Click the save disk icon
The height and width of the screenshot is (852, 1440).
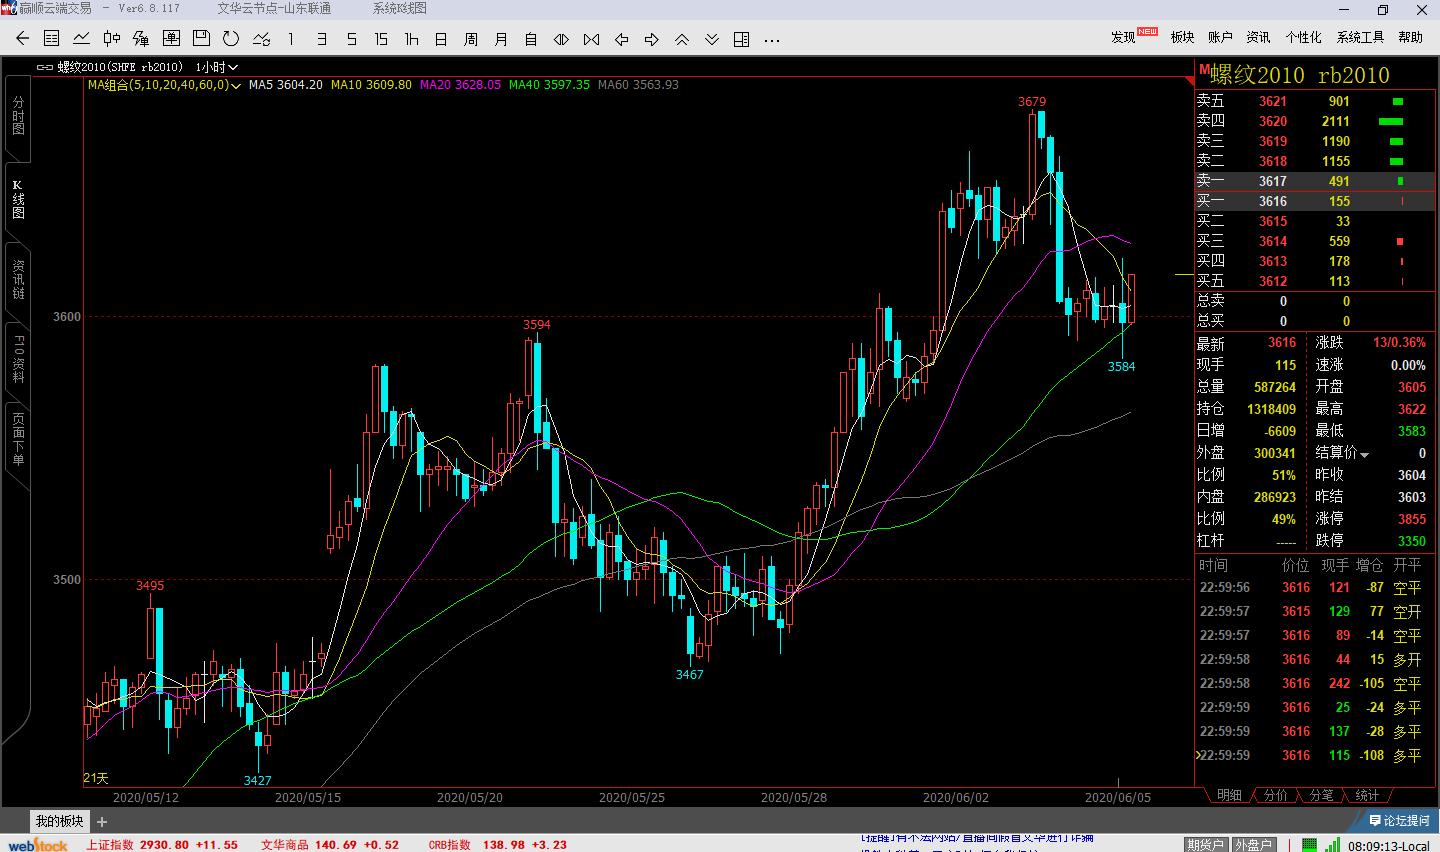pos(201,39)
